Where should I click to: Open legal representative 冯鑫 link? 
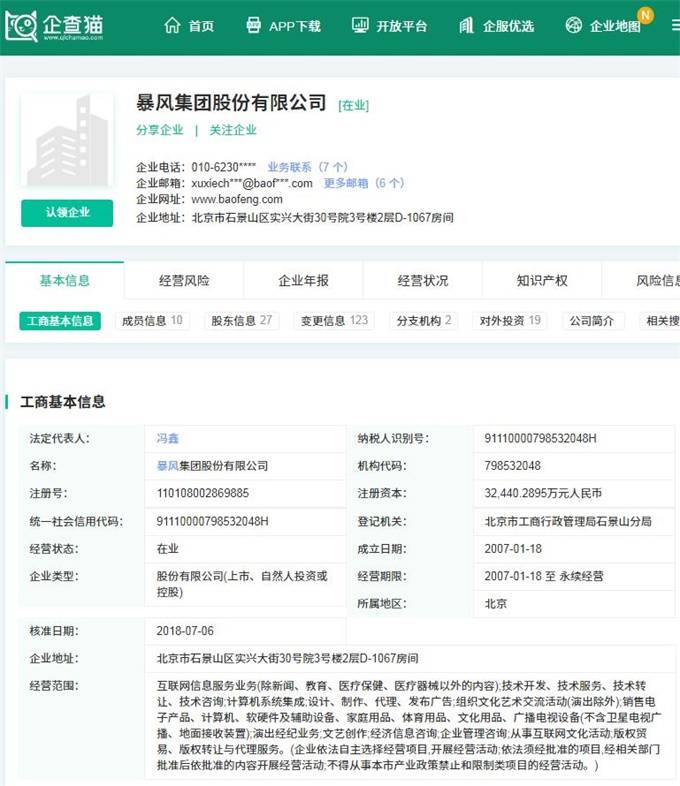tap(167, 438)
